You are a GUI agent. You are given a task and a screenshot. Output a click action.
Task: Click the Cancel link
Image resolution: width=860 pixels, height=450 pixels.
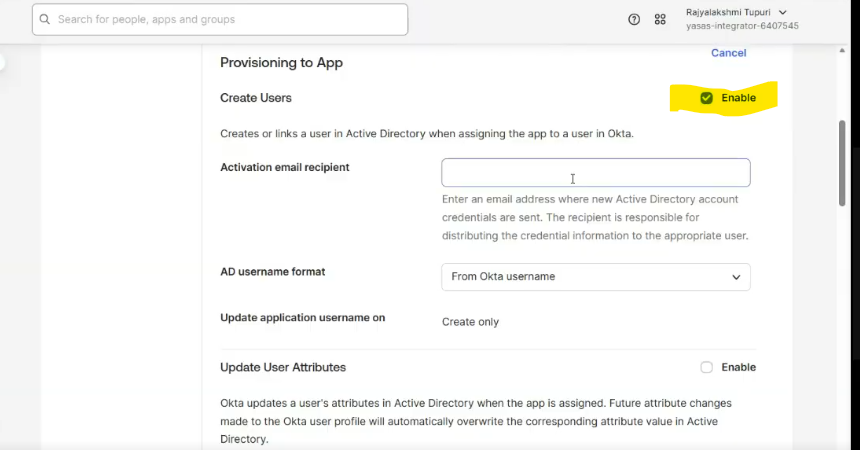[728, 53]
